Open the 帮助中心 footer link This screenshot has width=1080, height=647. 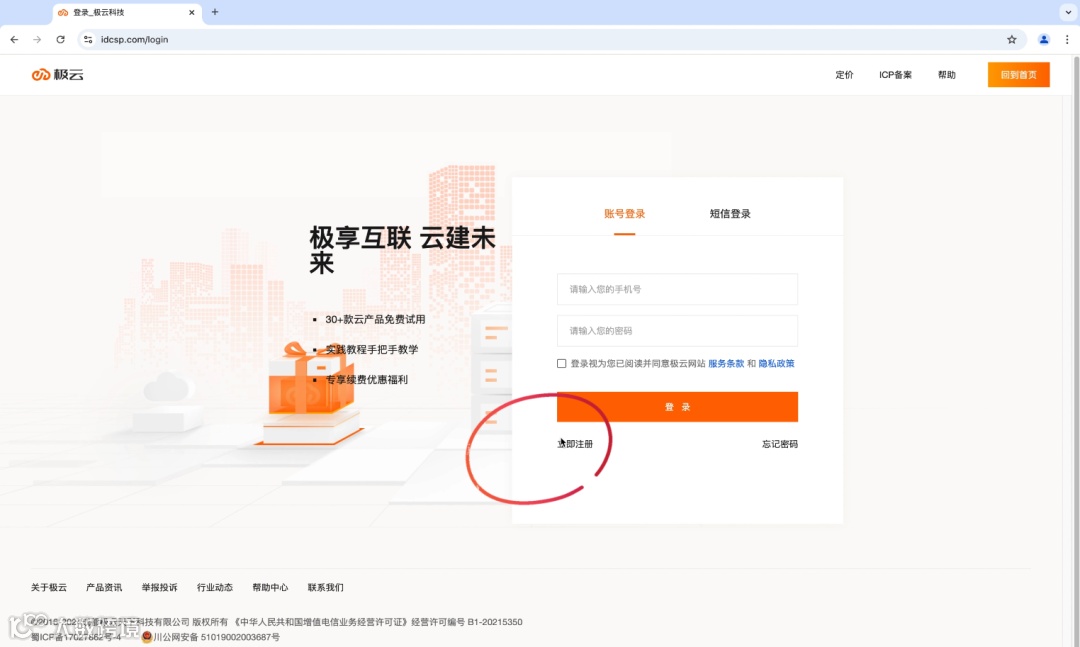pyautogui.click(x=270, y=587)
